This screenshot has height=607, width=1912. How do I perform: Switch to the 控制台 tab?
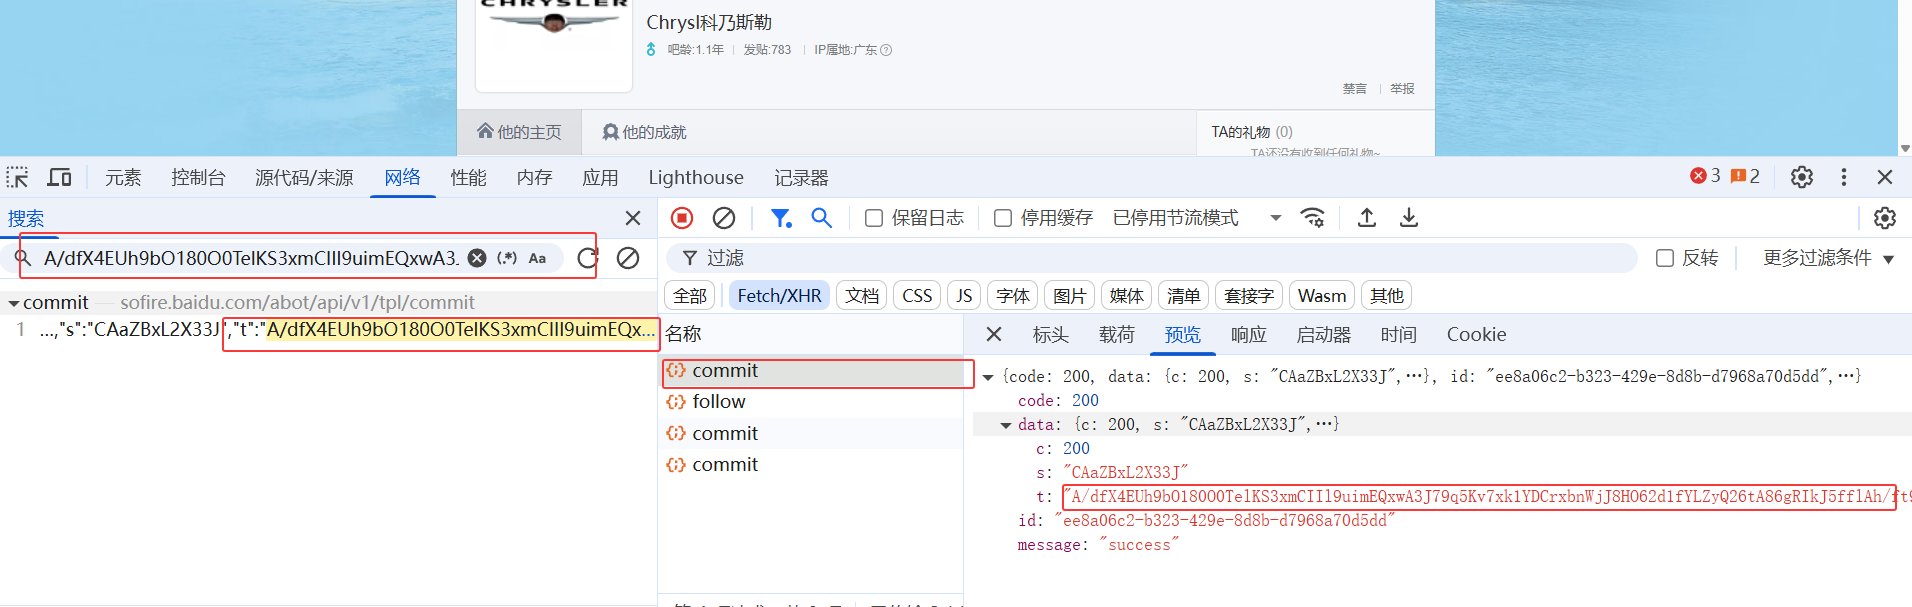[x=198, y=177]
